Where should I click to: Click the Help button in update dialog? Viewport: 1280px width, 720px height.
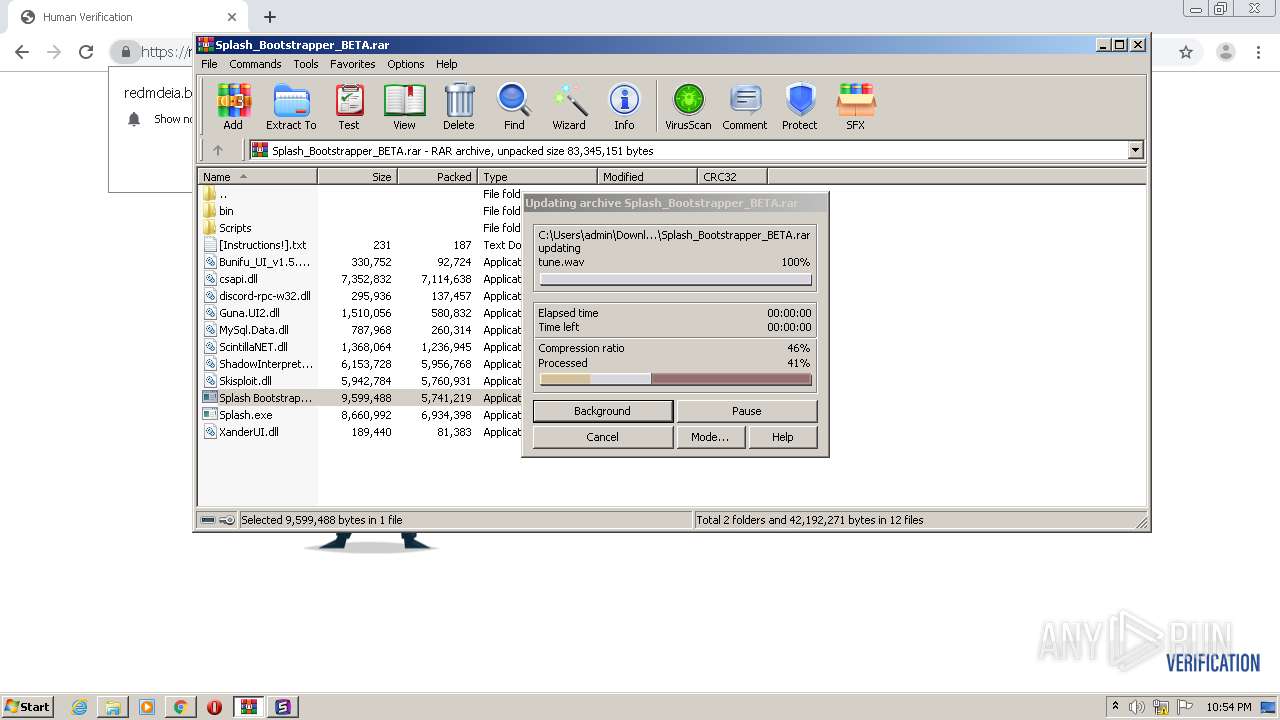tap(783, 437)
